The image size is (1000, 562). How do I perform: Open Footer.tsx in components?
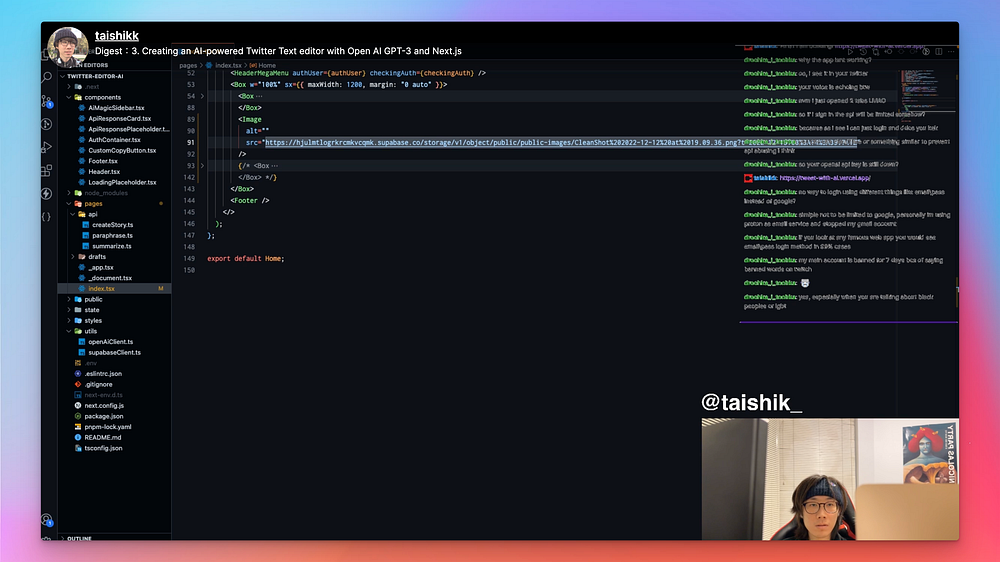coord(105,161)
